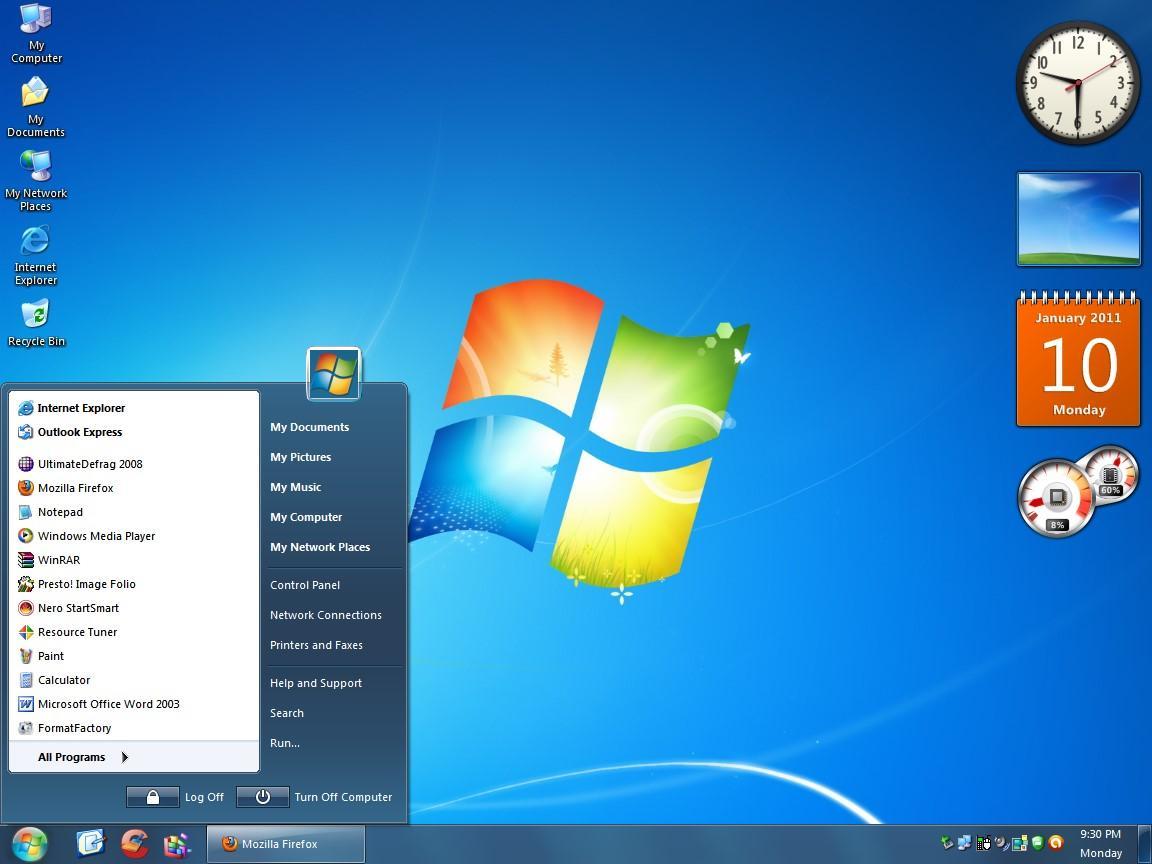The image size is (1152, 864).
Task: Open the Recycle Bin desktop icon
Action: click(x=36, y=316)
